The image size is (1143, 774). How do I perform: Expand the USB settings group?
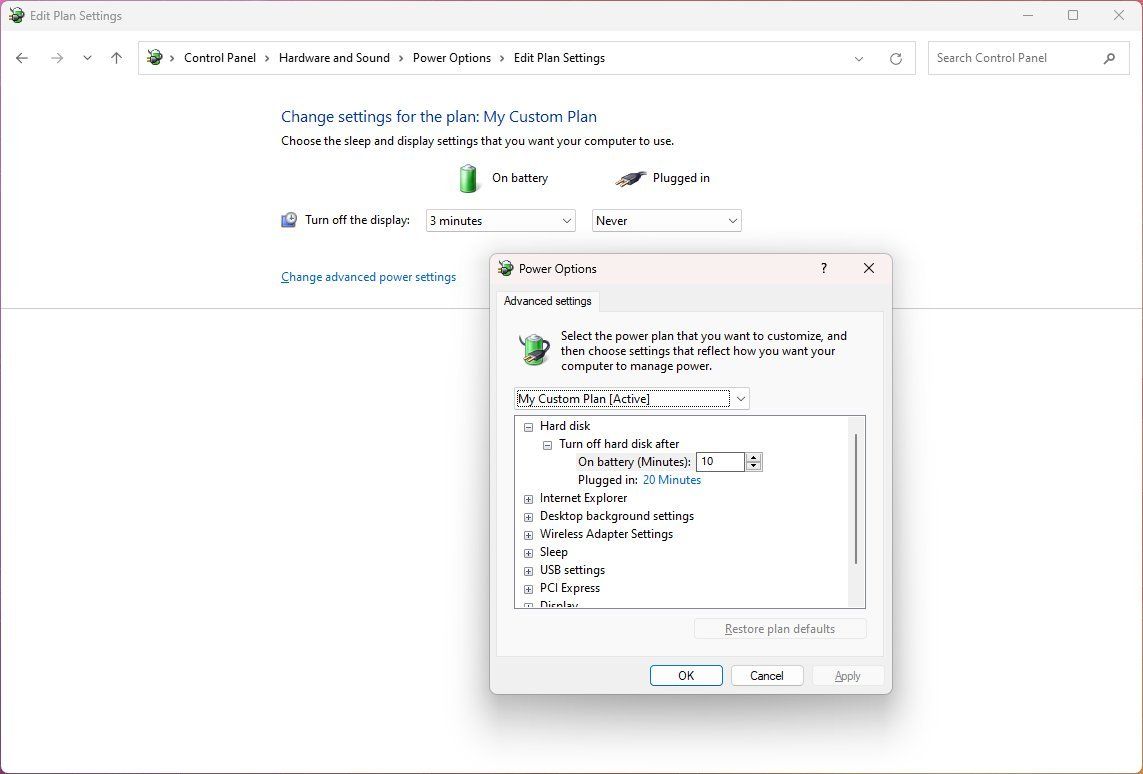click(528, 570)
